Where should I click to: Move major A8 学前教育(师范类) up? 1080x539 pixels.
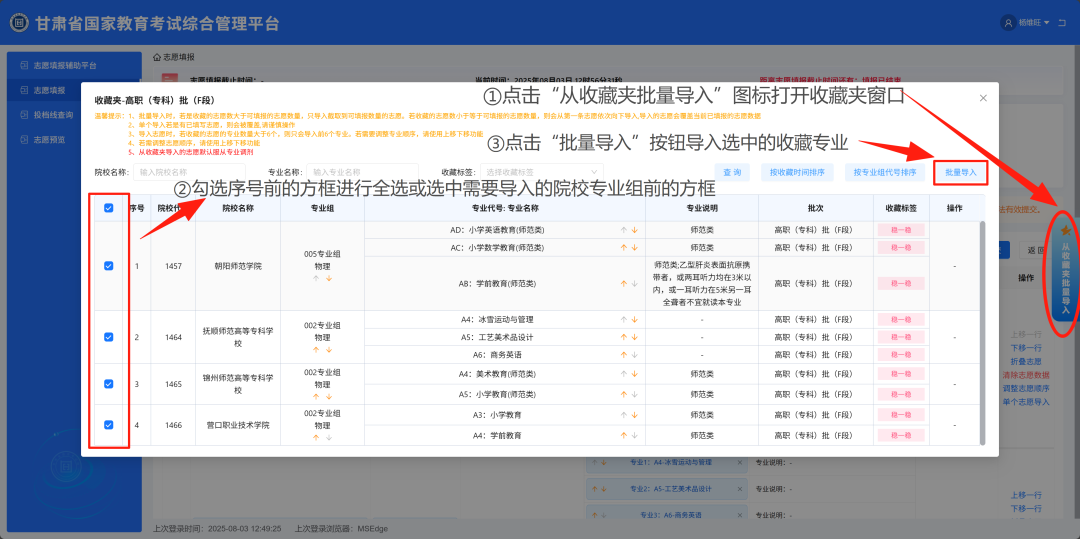(624, 283)
